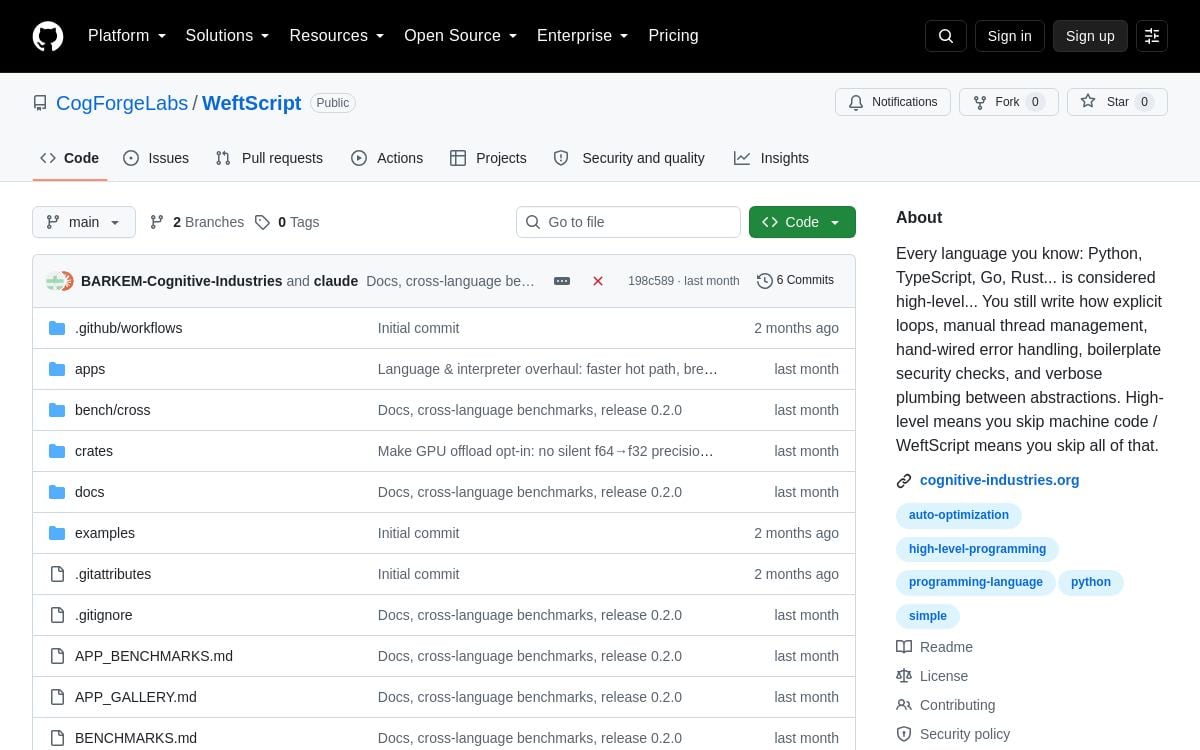
Task: Click the Readme book icon
Action: (x=904, y=647)
